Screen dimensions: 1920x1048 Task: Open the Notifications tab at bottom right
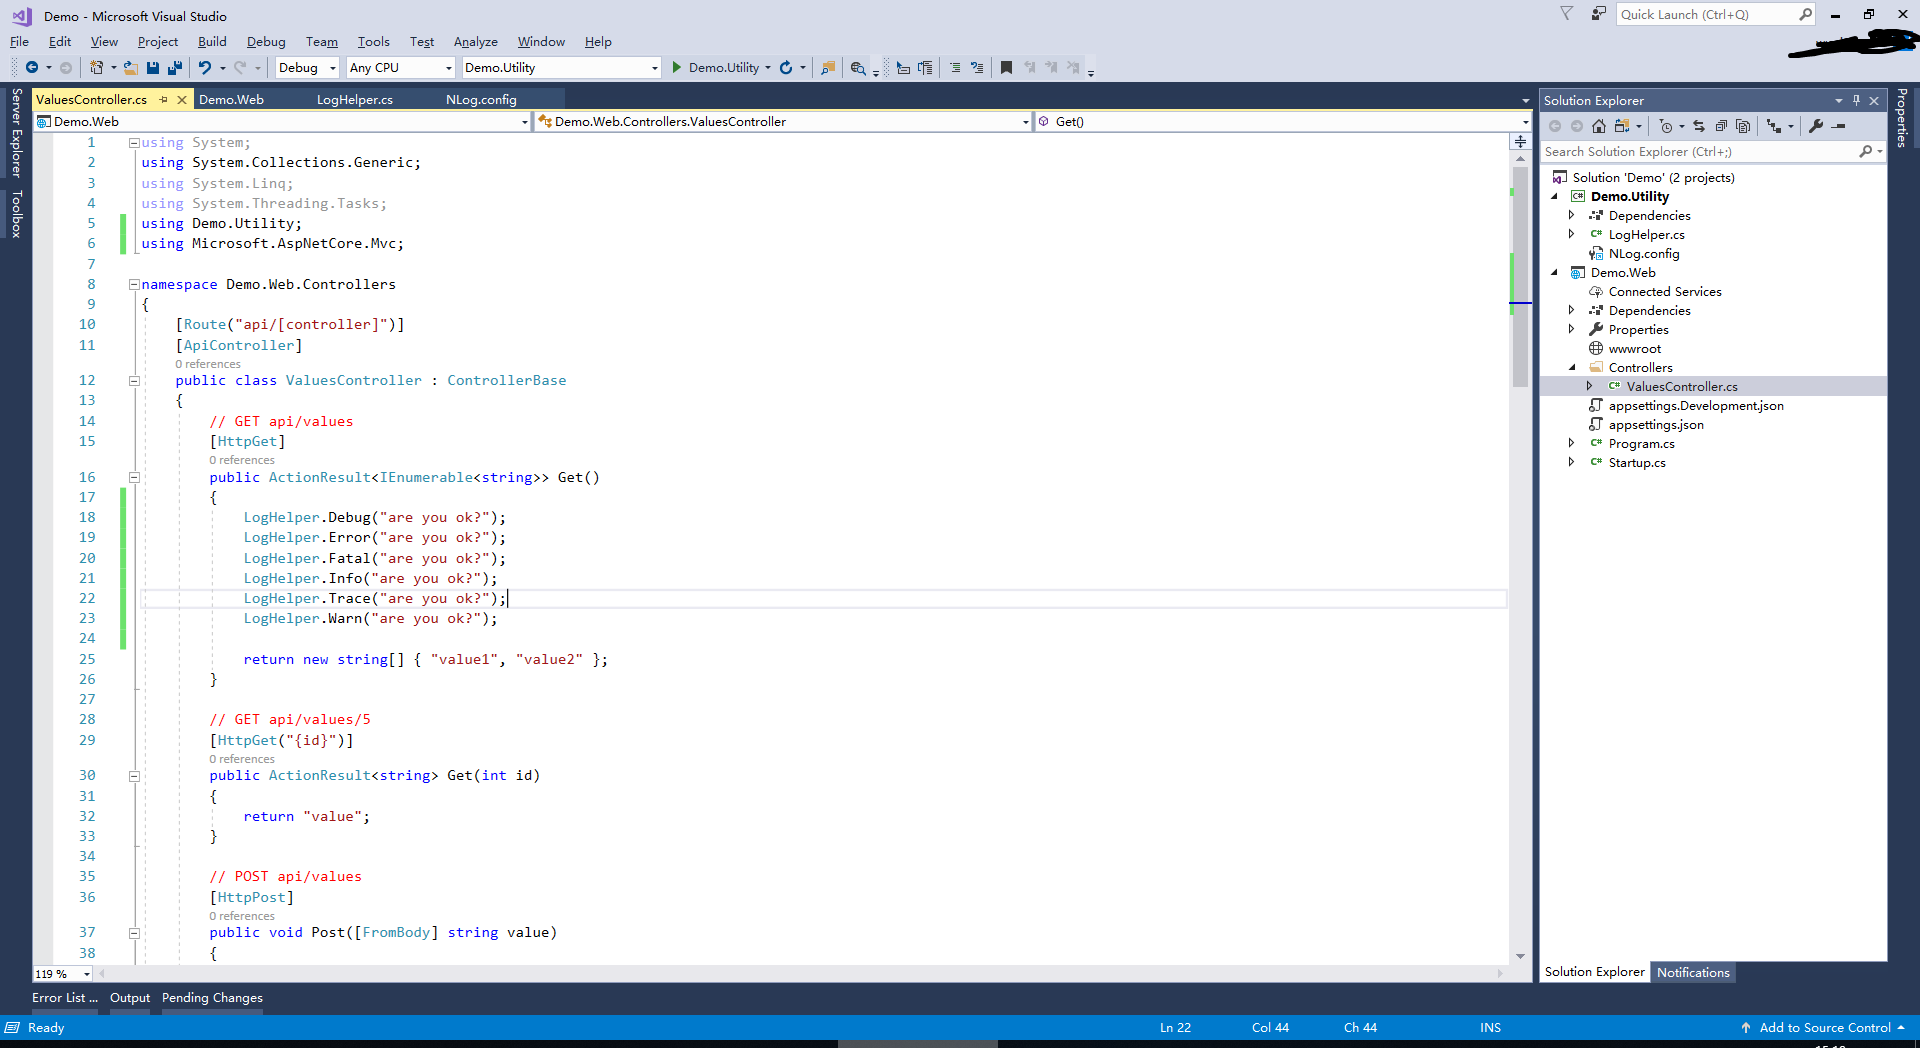point(1693,973)
